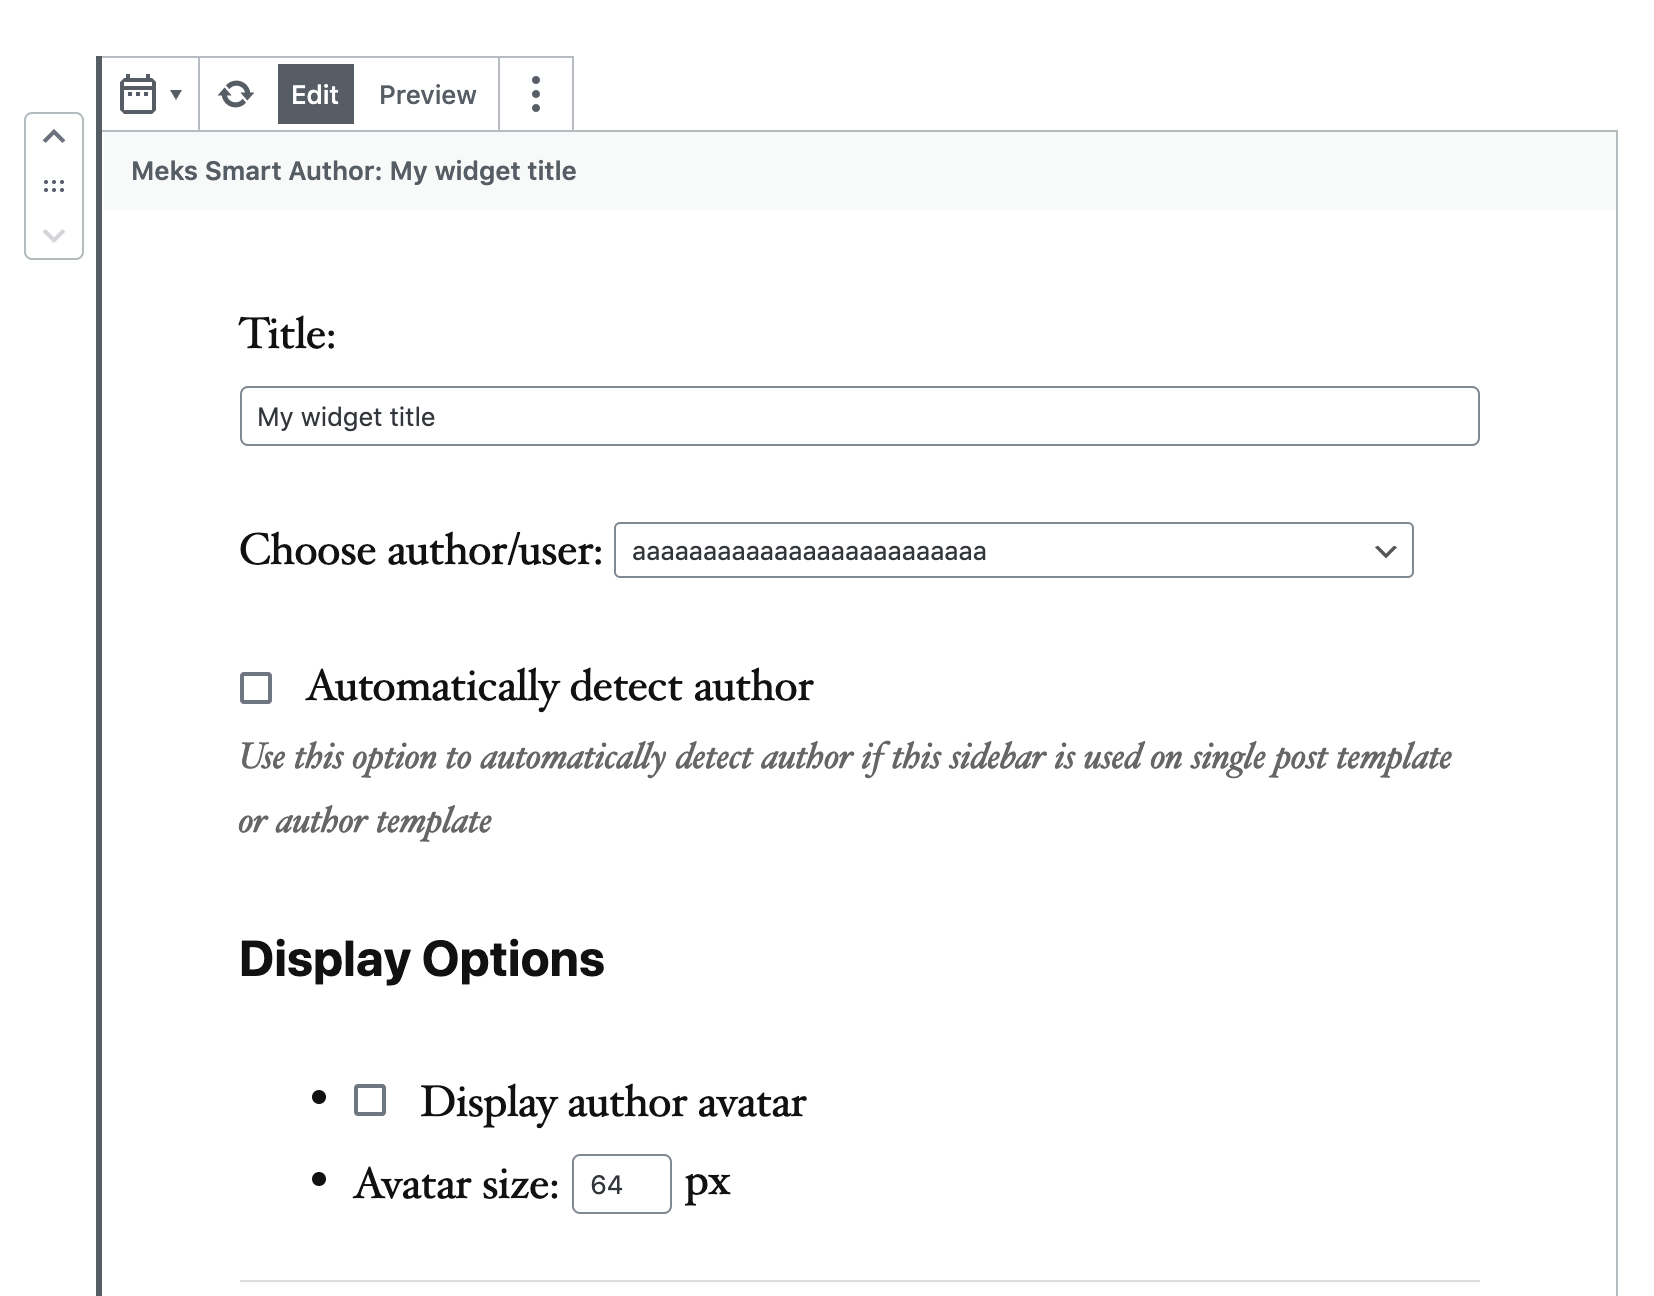Click the small arrow beside calendar icon
The width and height of the screenshot is (1654, 1296).
pyautogui.click(x=176, y=95)
